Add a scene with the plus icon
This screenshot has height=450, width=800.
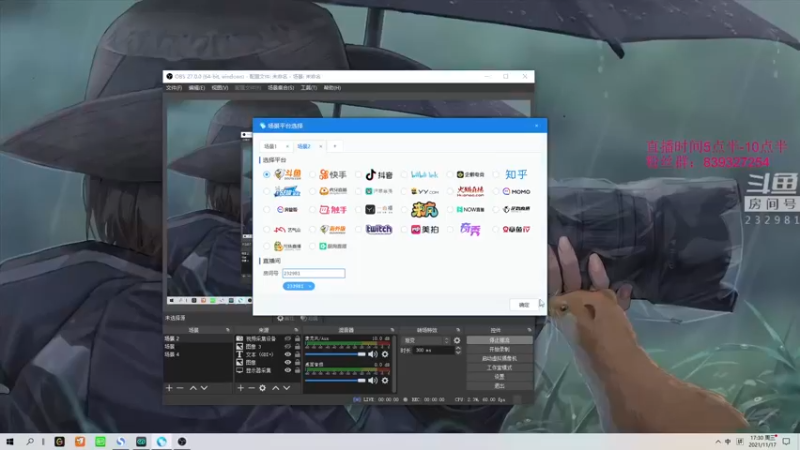point(169,388)
